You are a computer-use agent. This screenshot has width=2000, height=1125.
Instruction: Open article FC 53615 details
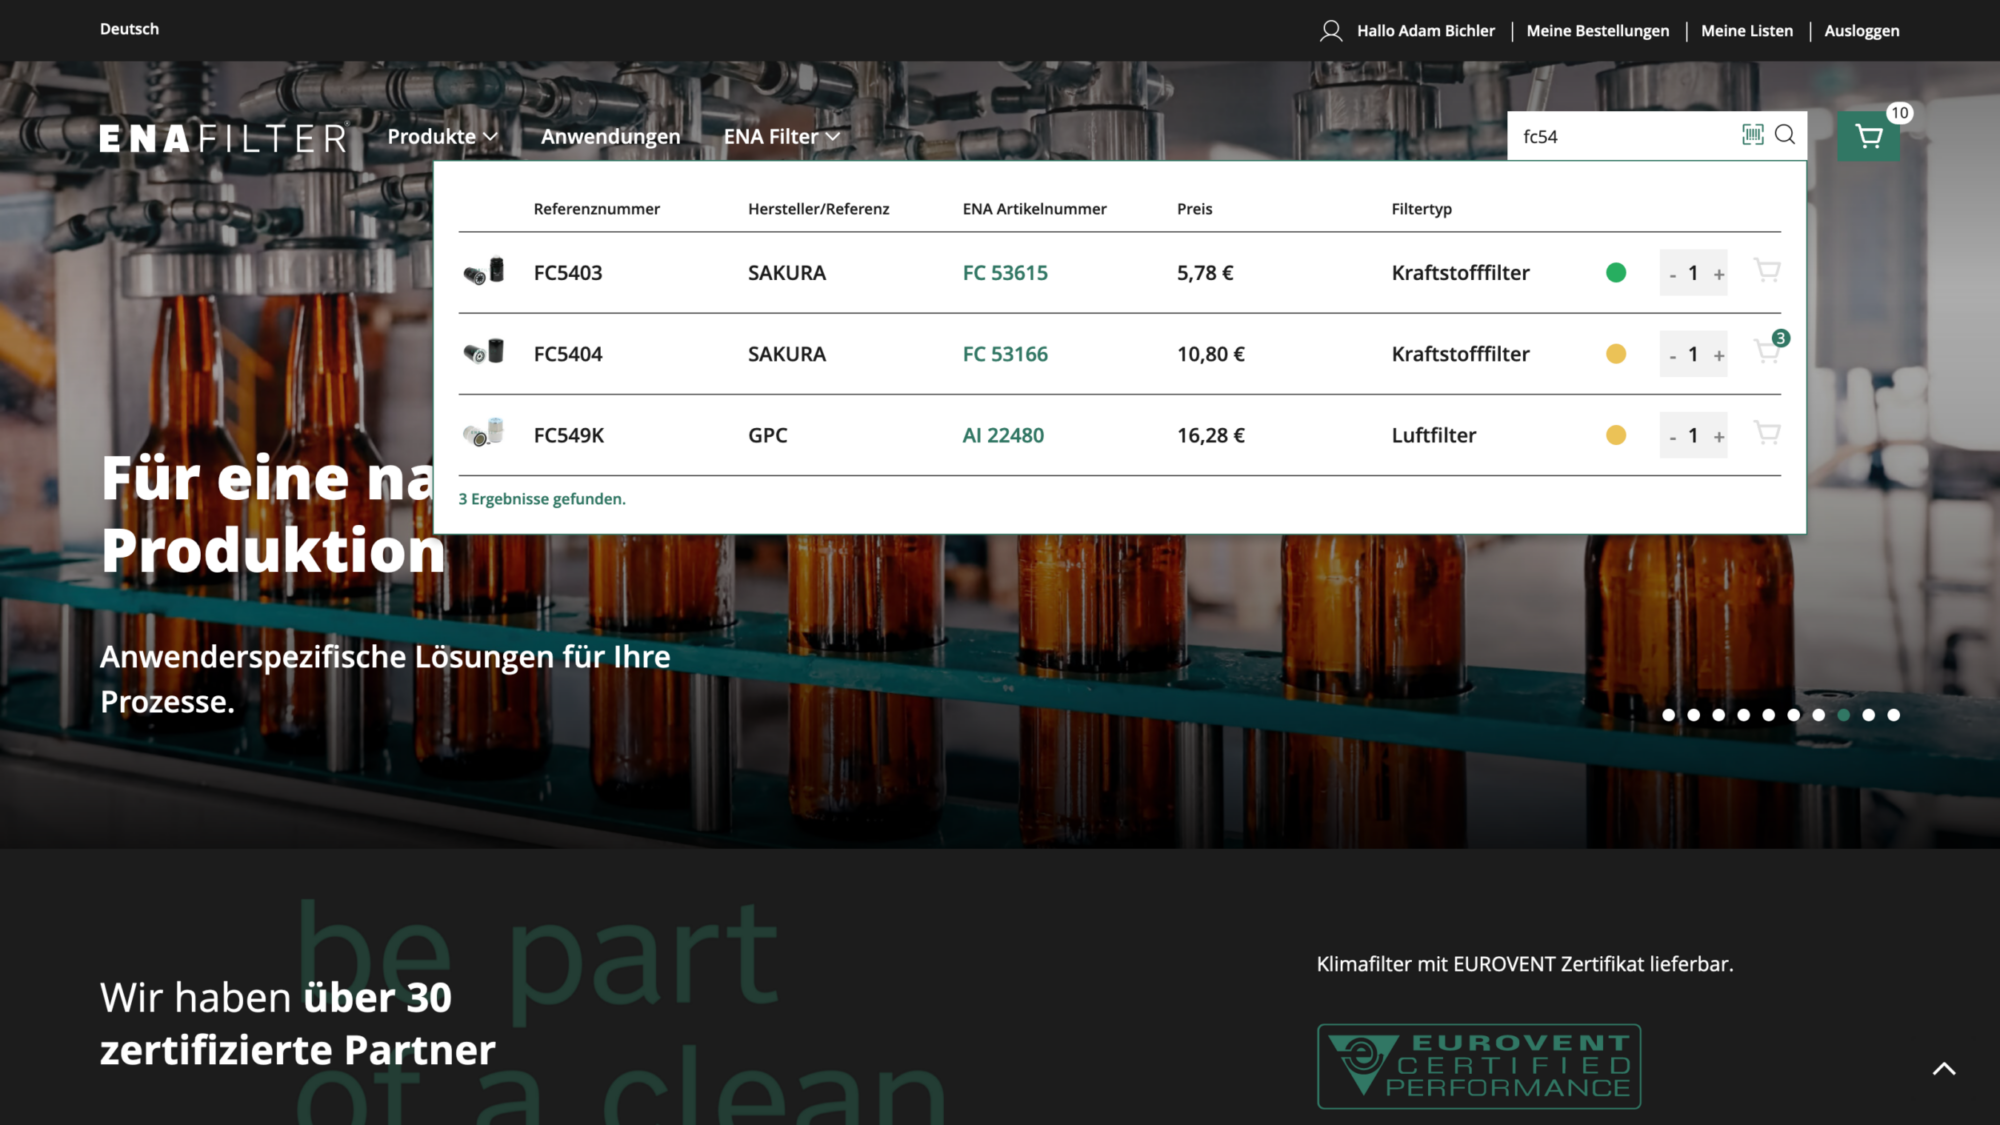click(x=1004, y=272)
